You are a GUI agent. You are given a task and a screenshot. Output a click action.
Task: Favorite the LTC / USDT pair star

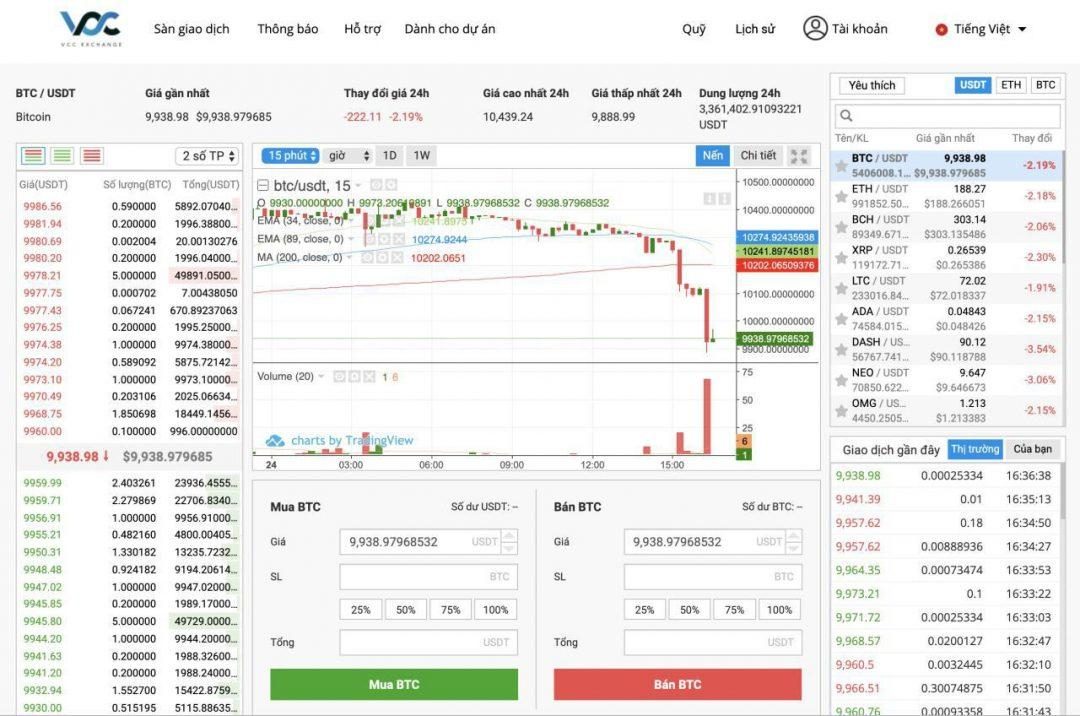point(841,288)
